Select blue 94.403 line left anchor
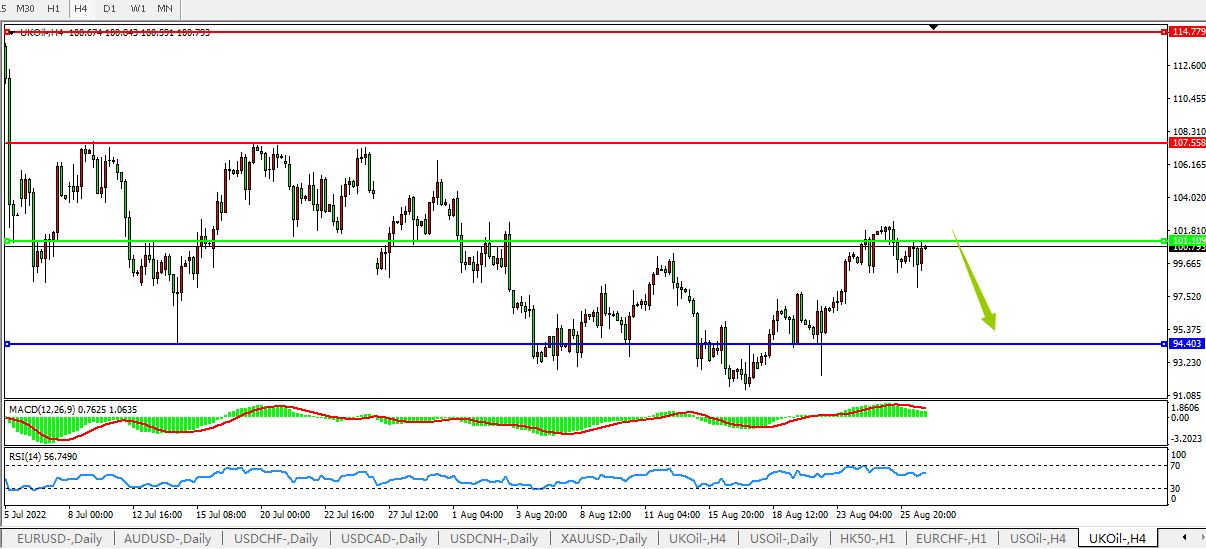Viewport: 1206px width, 549px height. [x=8, y=344]
